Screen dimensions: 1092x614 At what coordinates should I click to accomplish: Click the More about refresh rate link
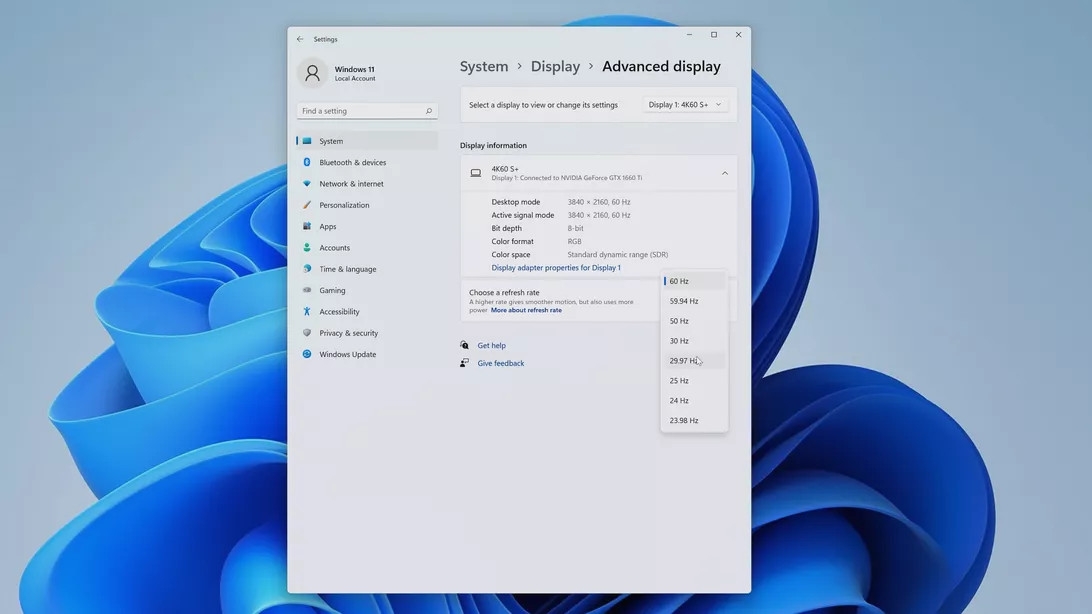528,308
